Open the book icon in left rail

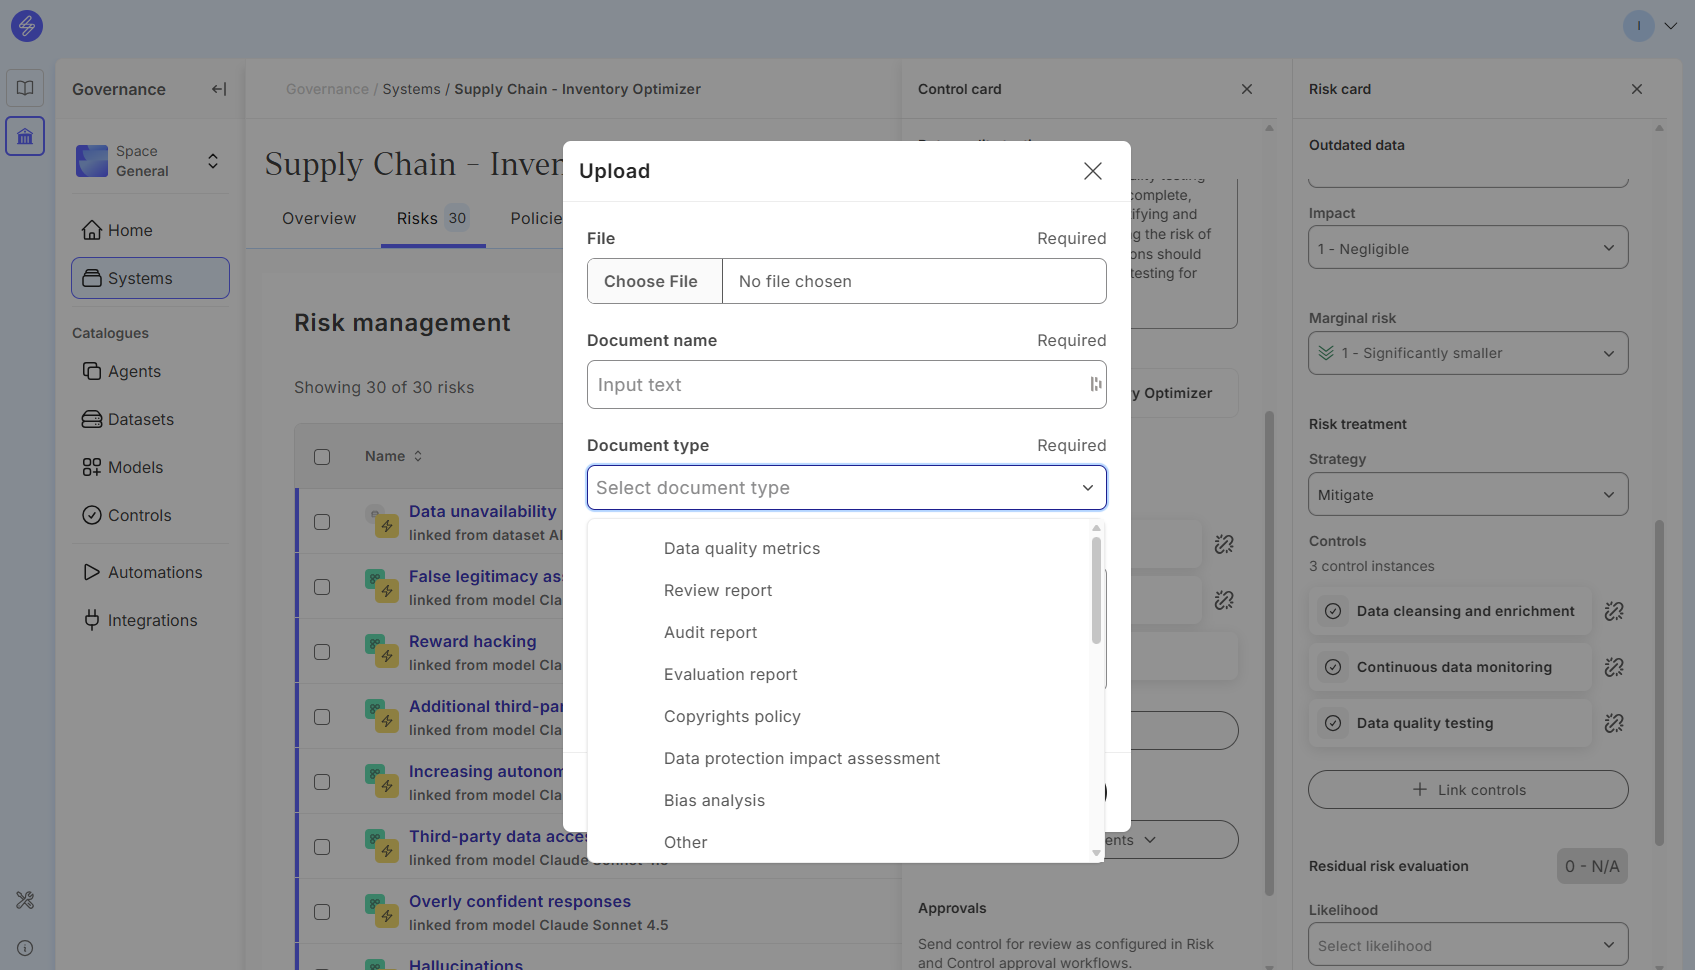25,88
